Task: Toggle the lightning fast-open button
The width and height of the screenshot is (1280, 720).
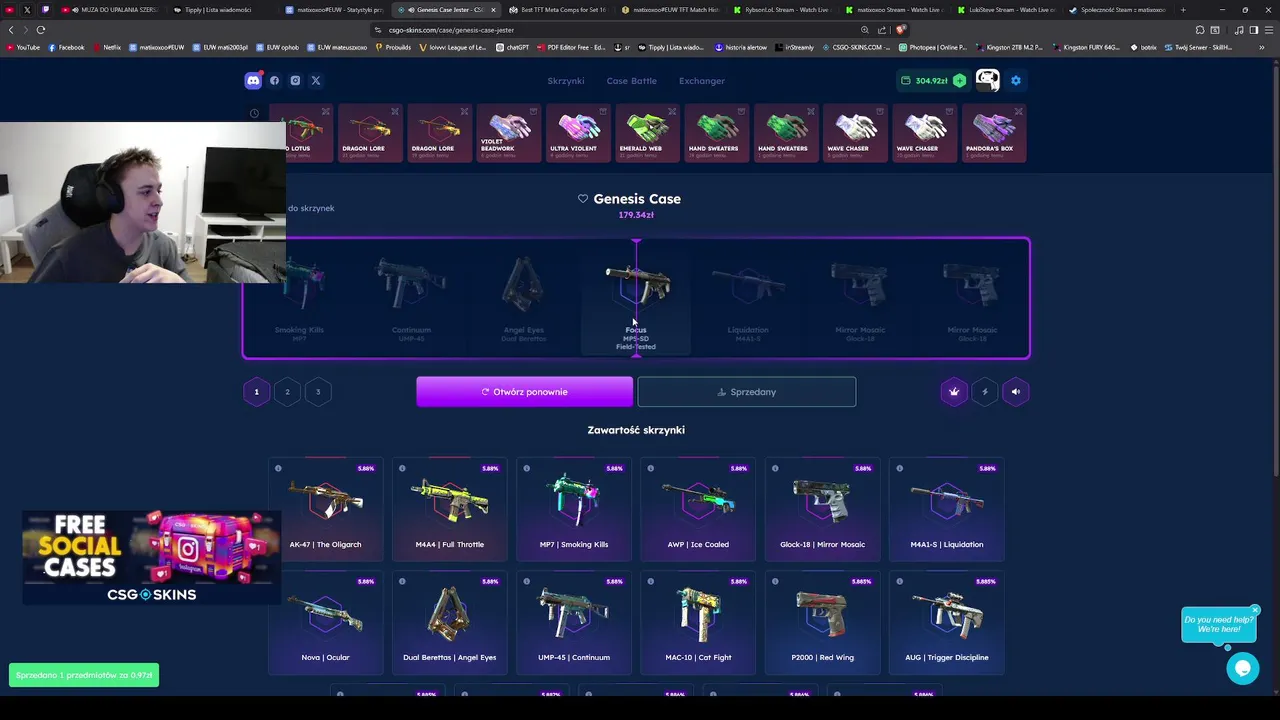Action: pyautogui.click(x=985, y=392)
